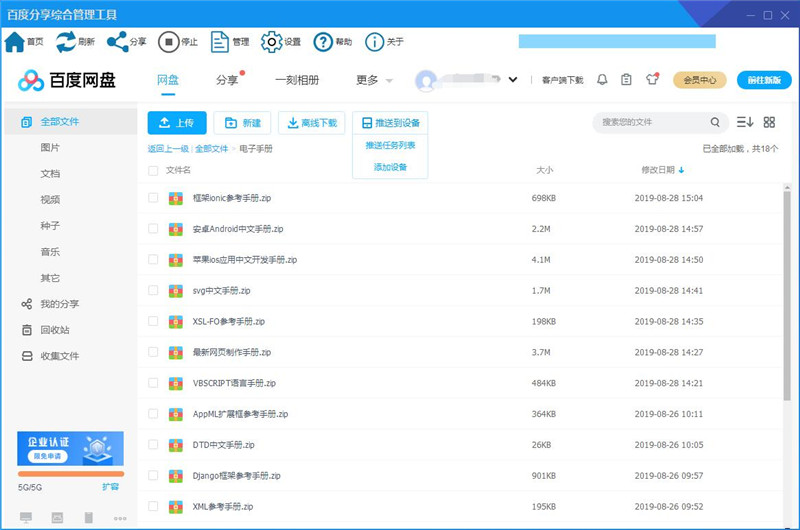Screen dimensions: 800x530
Task: Switch to the 一刻相册 tab
Action: [x=297, y=80]
